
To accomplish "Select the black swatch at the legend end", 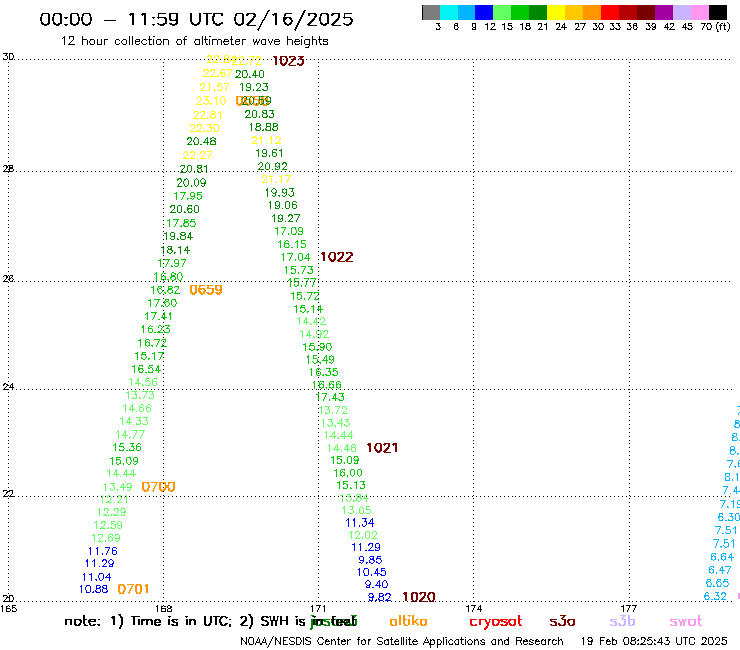I will point(717,12).
